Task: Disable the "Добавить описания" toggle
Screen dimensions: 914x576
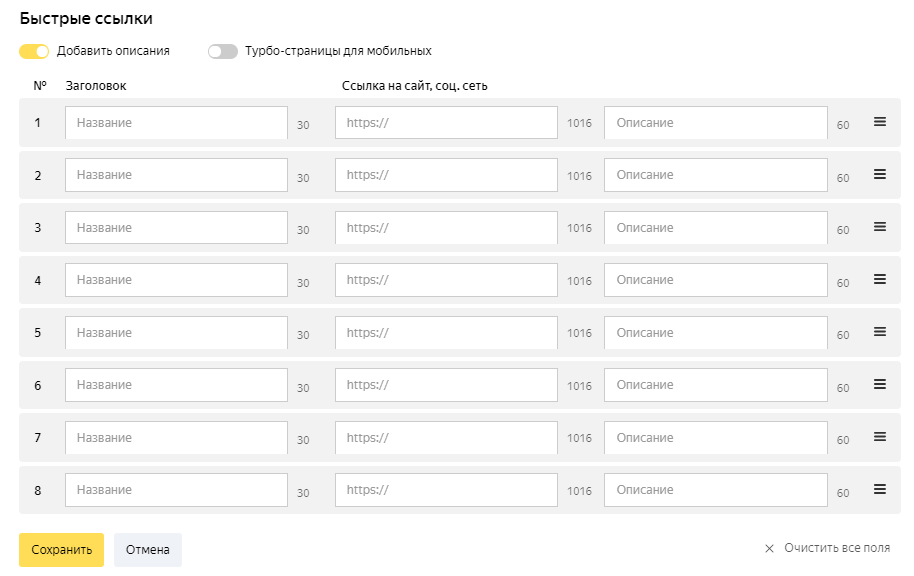Action: (x=34, y=51)
